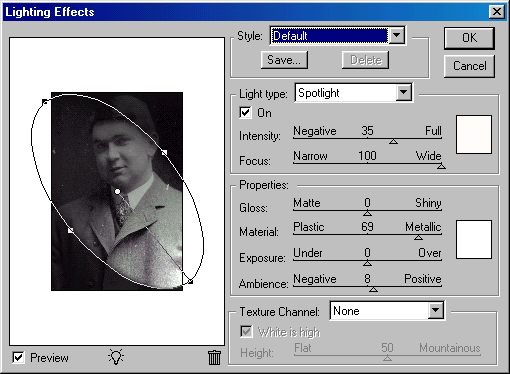Click the trash can delete-light icon

(x=214, y=358)
